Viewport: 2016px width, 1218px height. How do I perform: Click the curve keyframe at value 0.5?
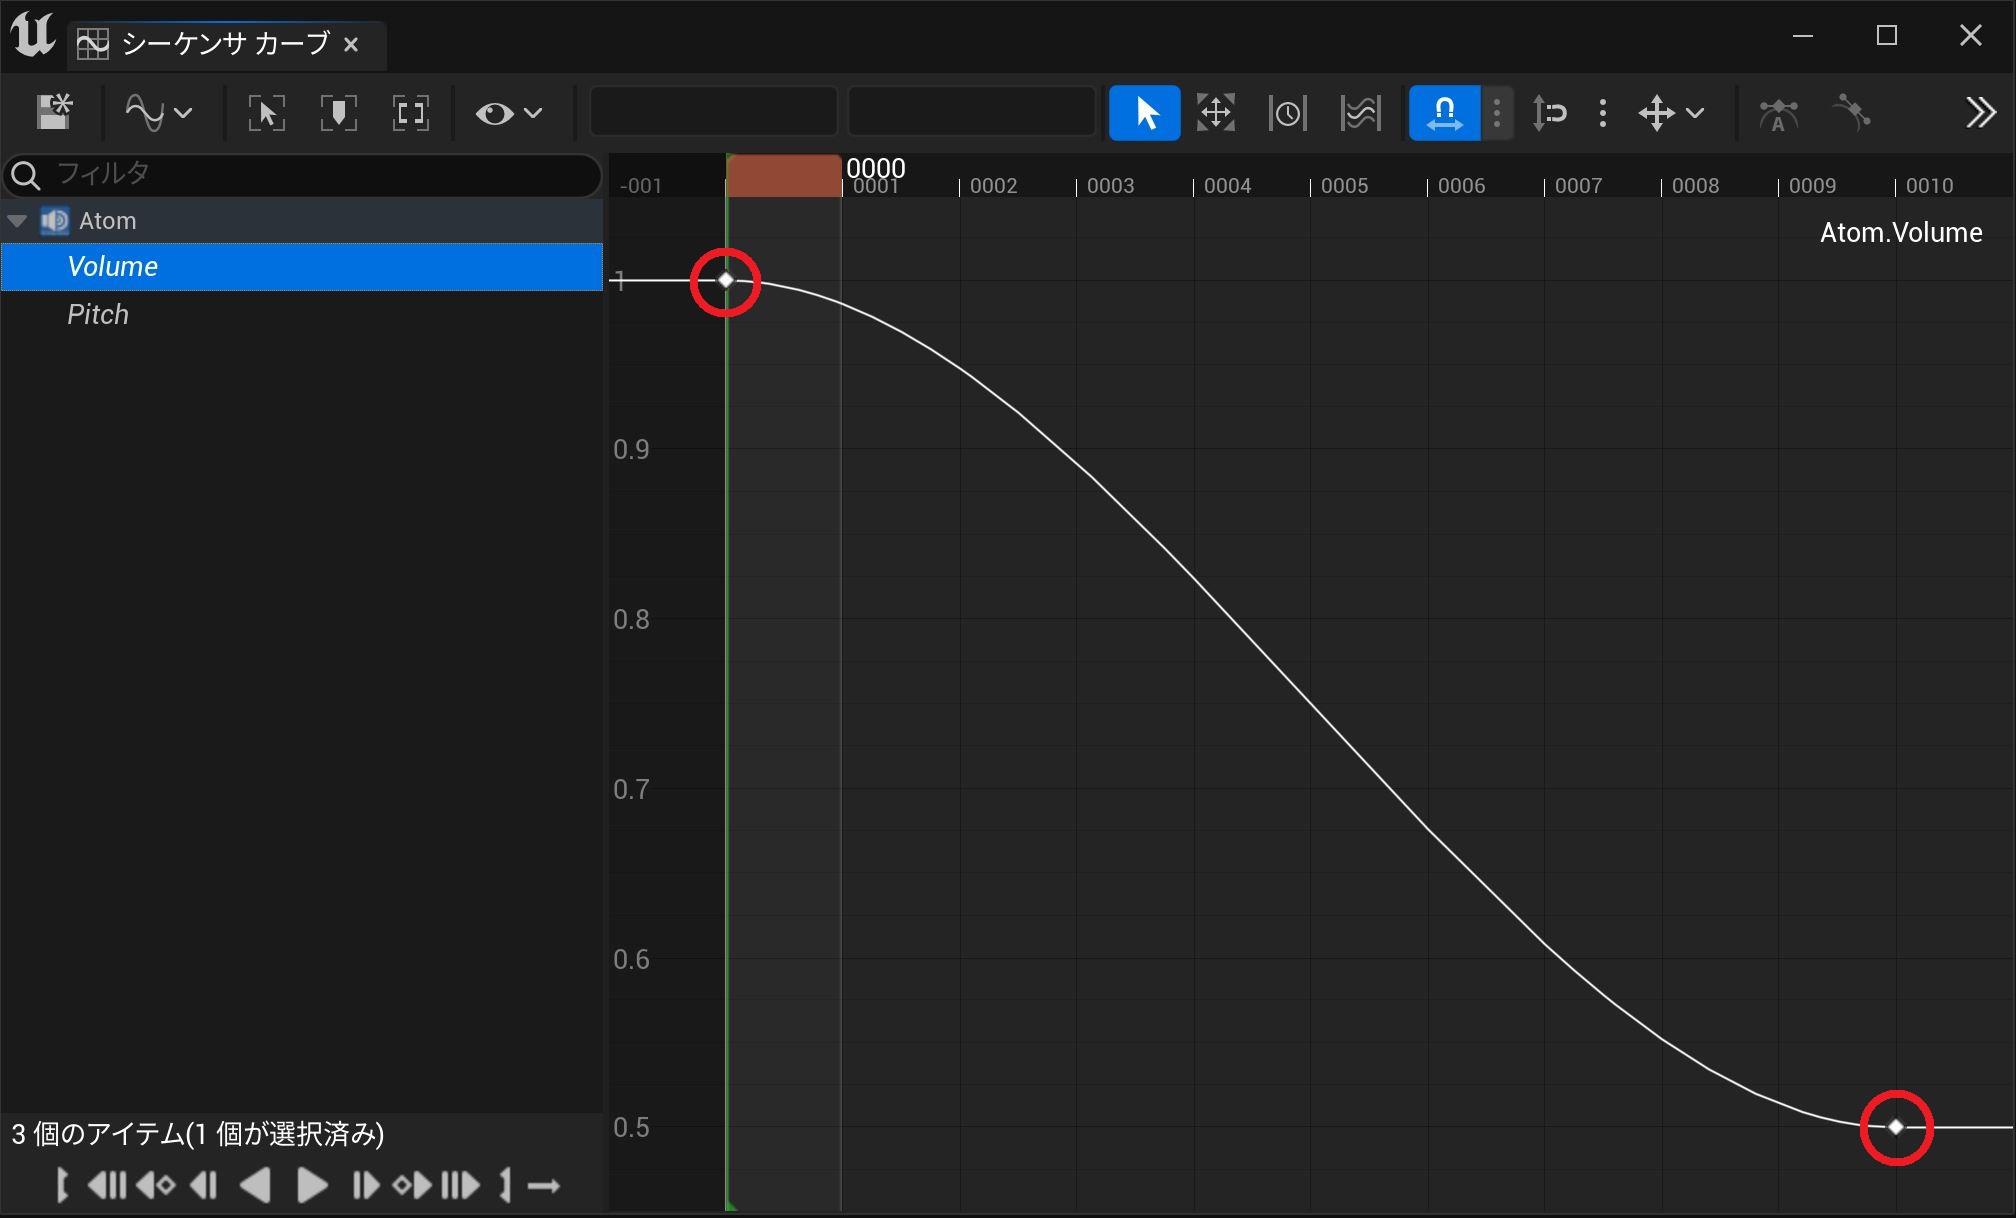tap(1895, 1127)
